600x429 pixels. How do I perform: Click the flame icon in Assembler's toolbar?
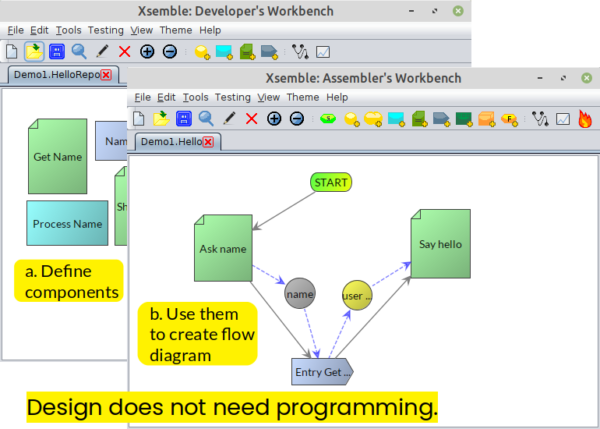click(585, 119)
